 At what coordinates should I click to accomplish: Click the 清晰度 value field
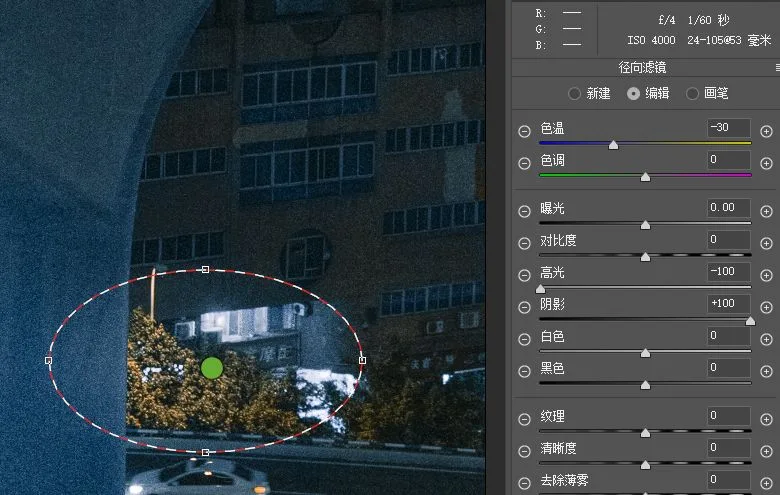coord(729,448)
